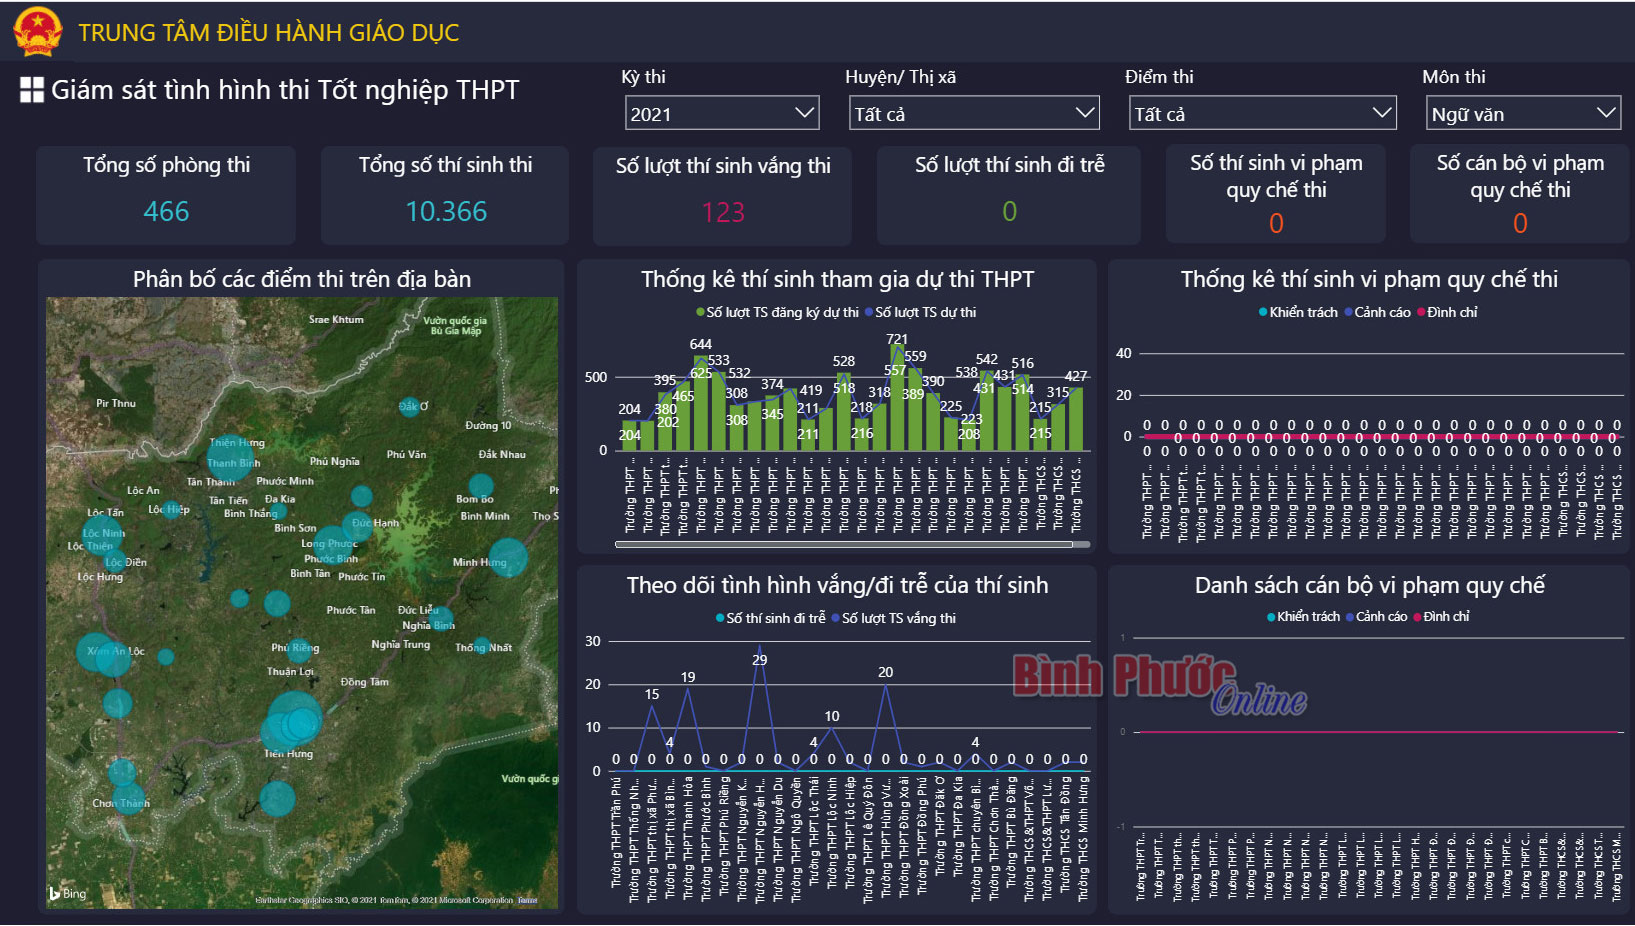This screenshot has height=926, width=1635.
Task: Click the Bing logo on the map
Action: tap(68, 893)
